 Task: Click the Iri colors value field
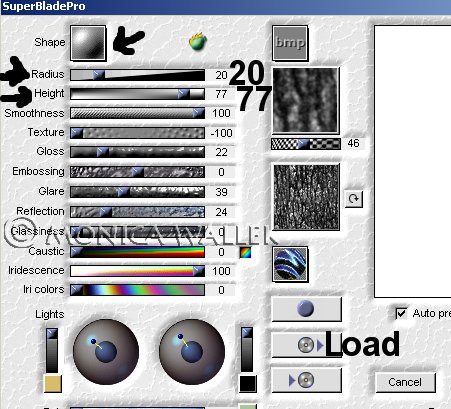tap(221, 290)
